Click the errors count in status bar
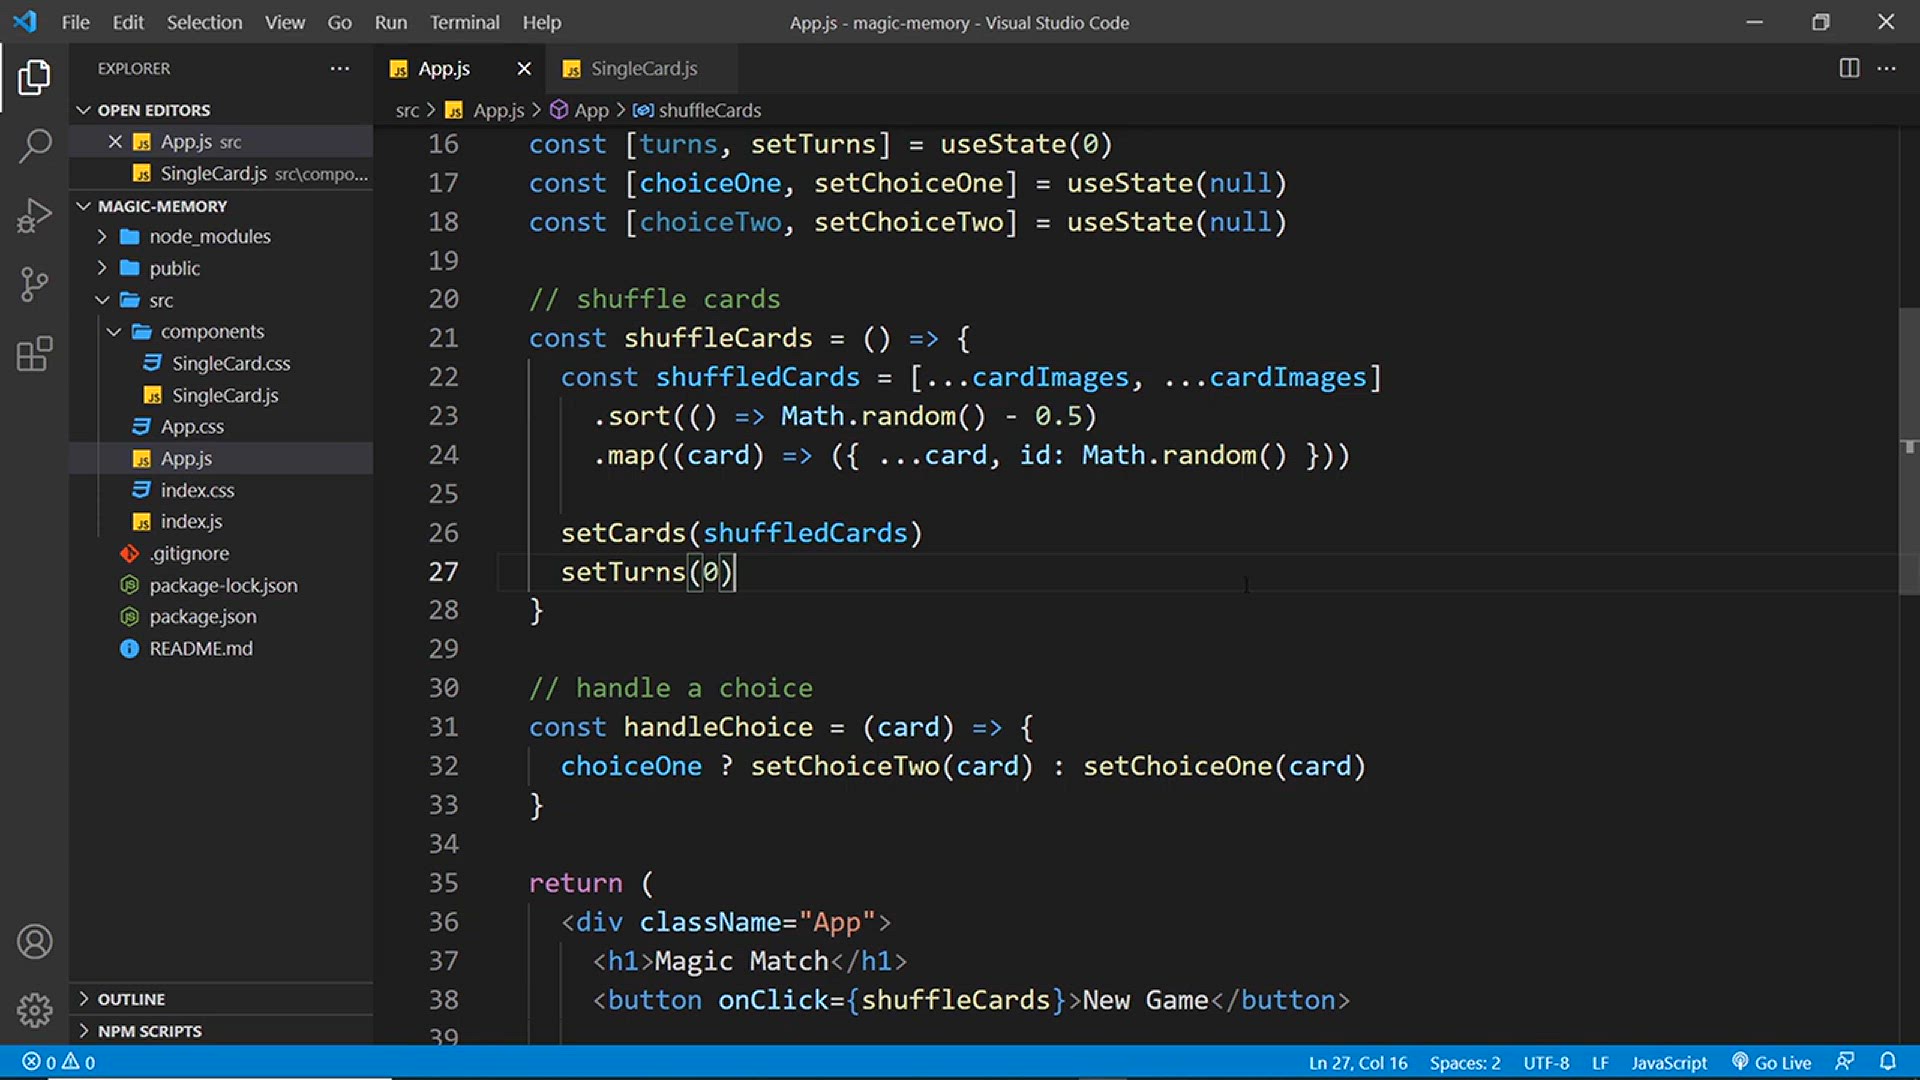The image size is (1920, 1080). (39, 1062)
